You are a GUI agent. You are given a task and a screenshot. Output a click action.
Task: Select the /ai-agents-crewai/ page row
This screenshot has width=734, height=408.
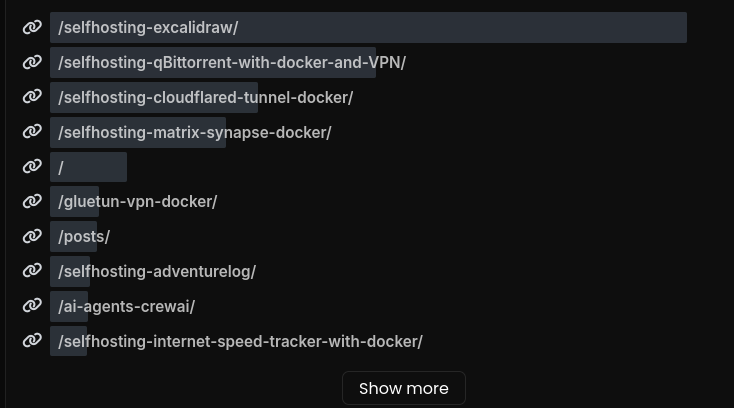click(126, 306)
